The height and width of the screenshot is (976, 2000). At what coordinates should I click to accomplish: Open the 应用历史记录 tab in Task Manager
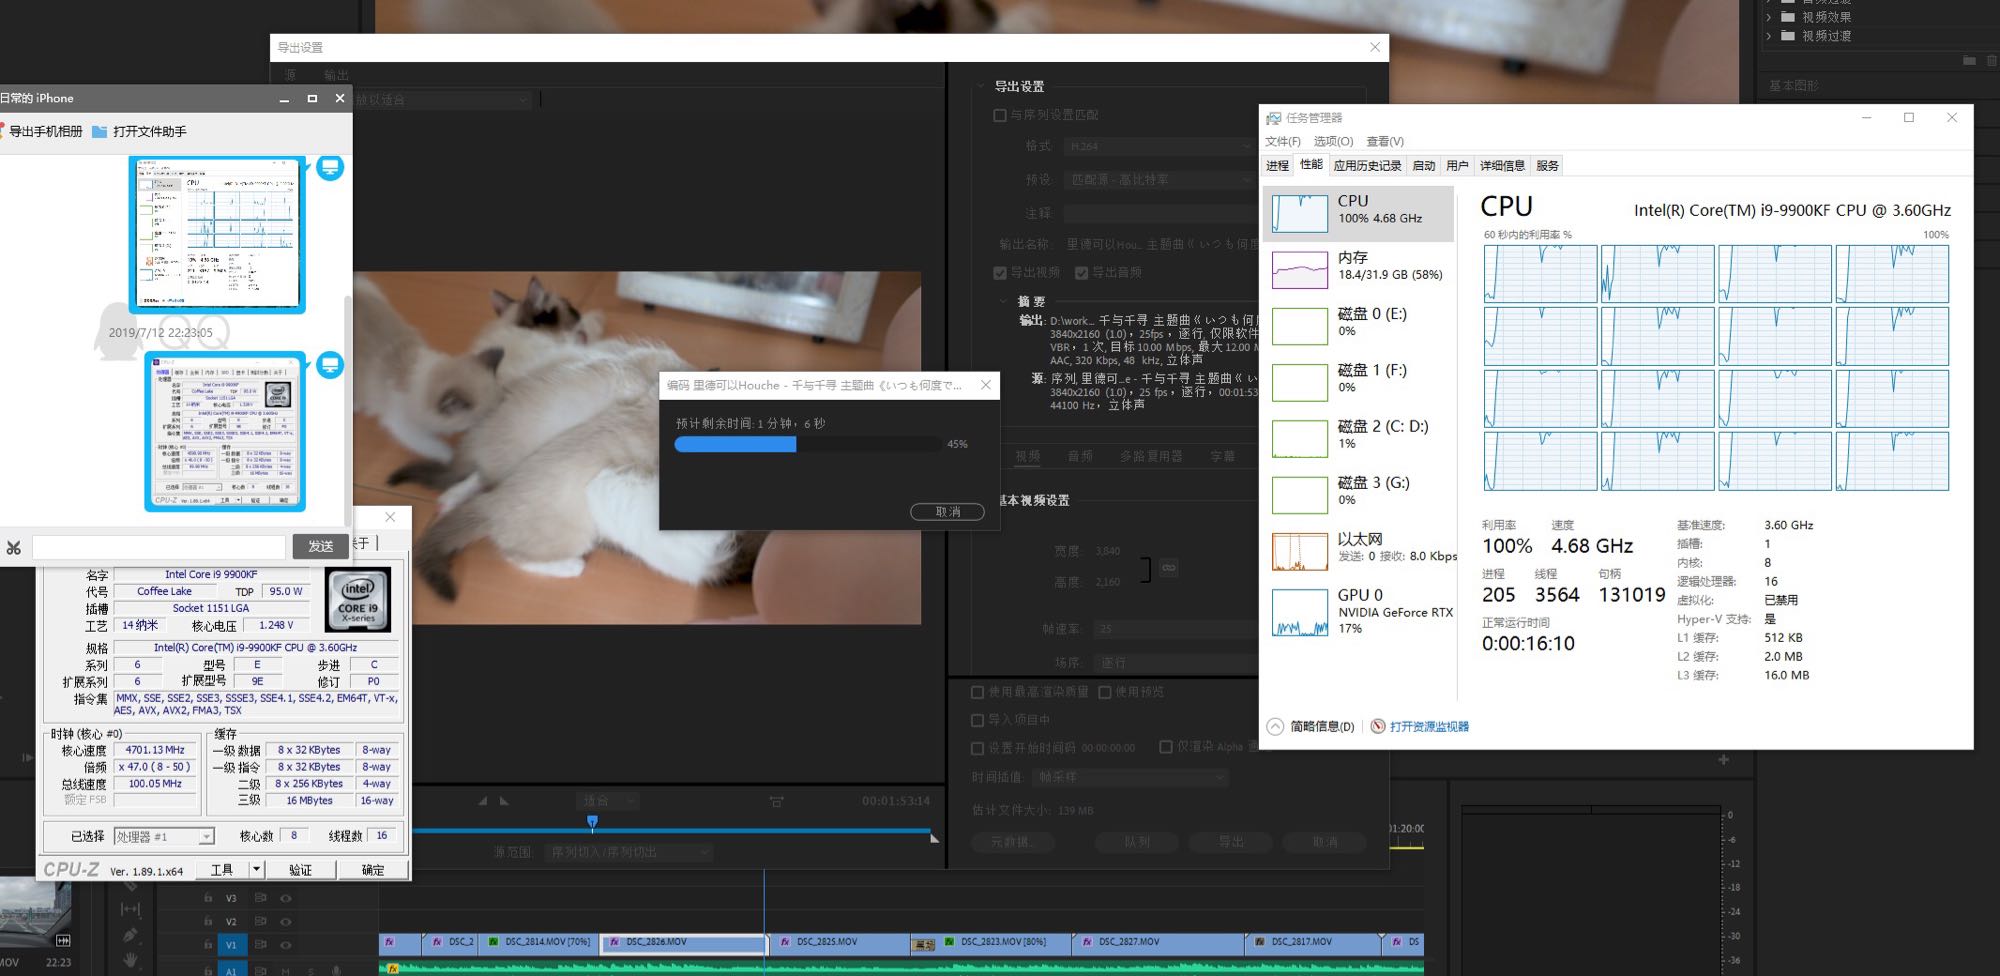tap(1367, 166)
